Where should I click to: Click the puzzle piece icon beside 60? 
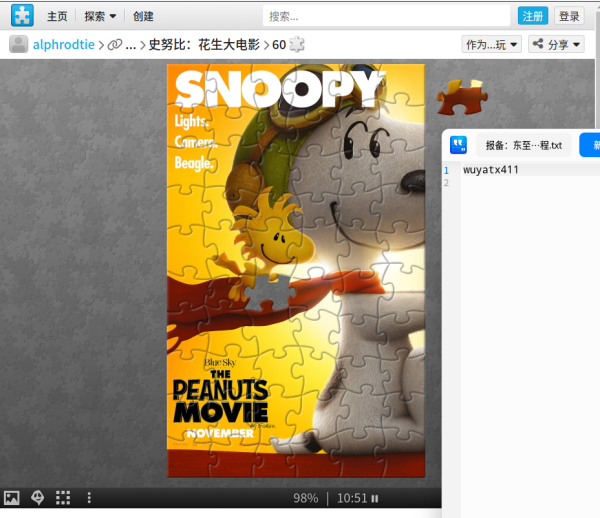(x=297, y=44)
